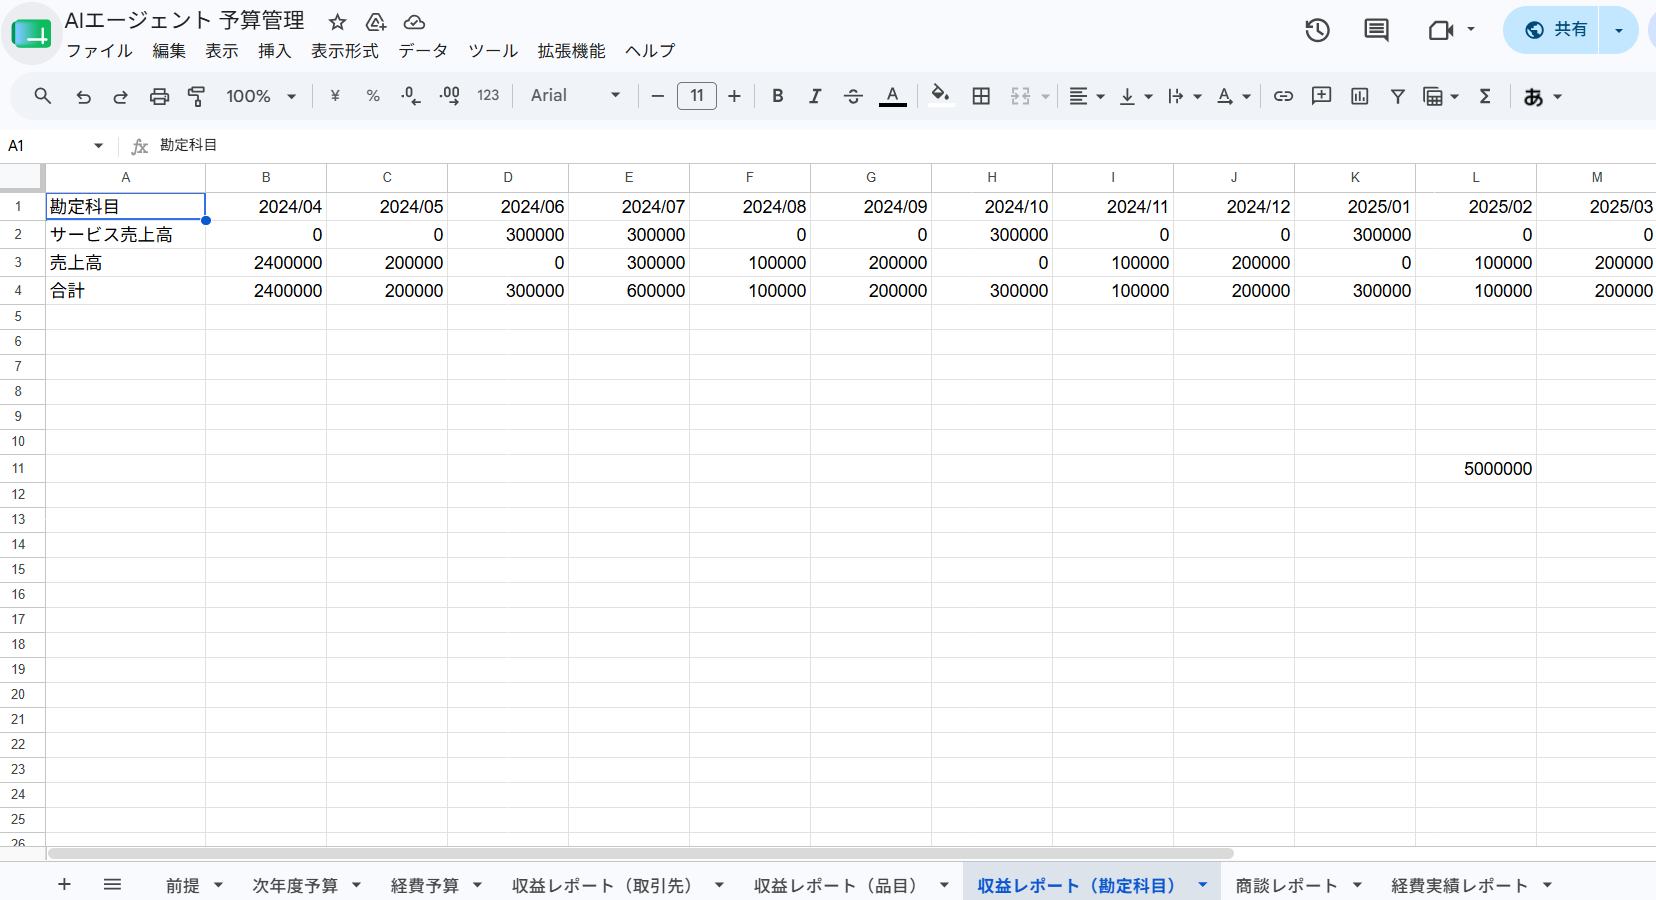Viewport: 1656px width, 900px height.
Task: Switch to the 次年度予算 sheet tab
Action: [295, 885]
